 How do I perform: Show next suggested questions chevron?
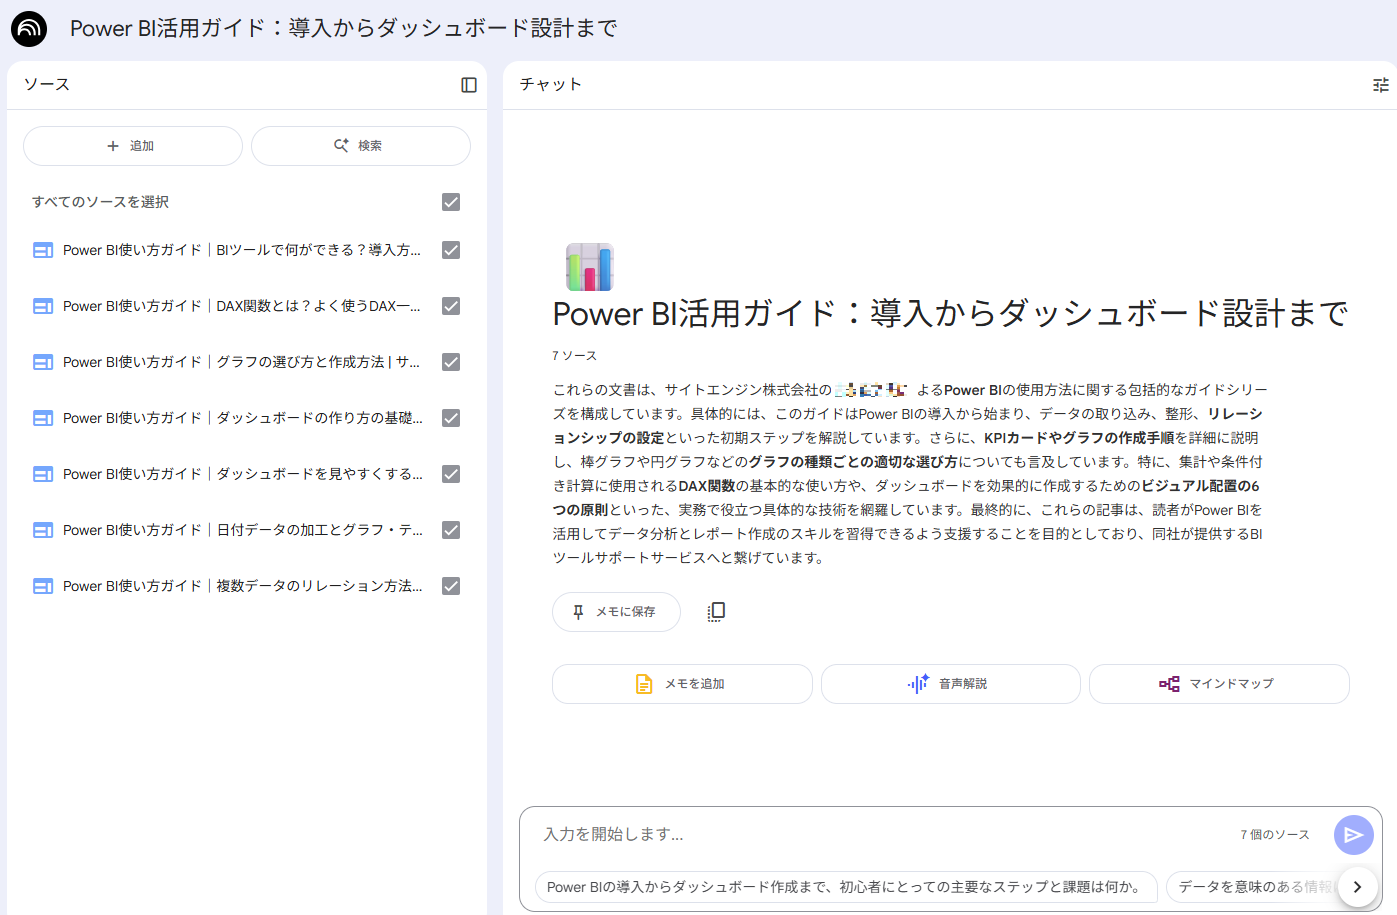pyautogui.click(x=1357, y=887)
